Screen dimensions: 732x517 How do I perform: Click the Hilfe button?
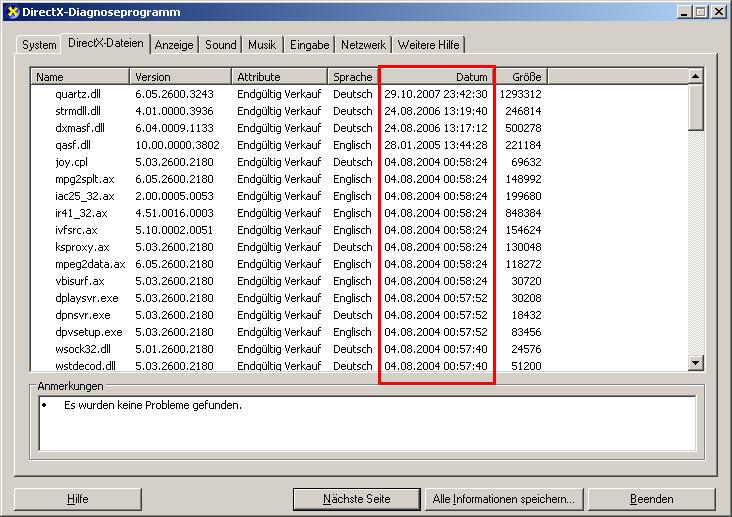[x=77, y=499]
